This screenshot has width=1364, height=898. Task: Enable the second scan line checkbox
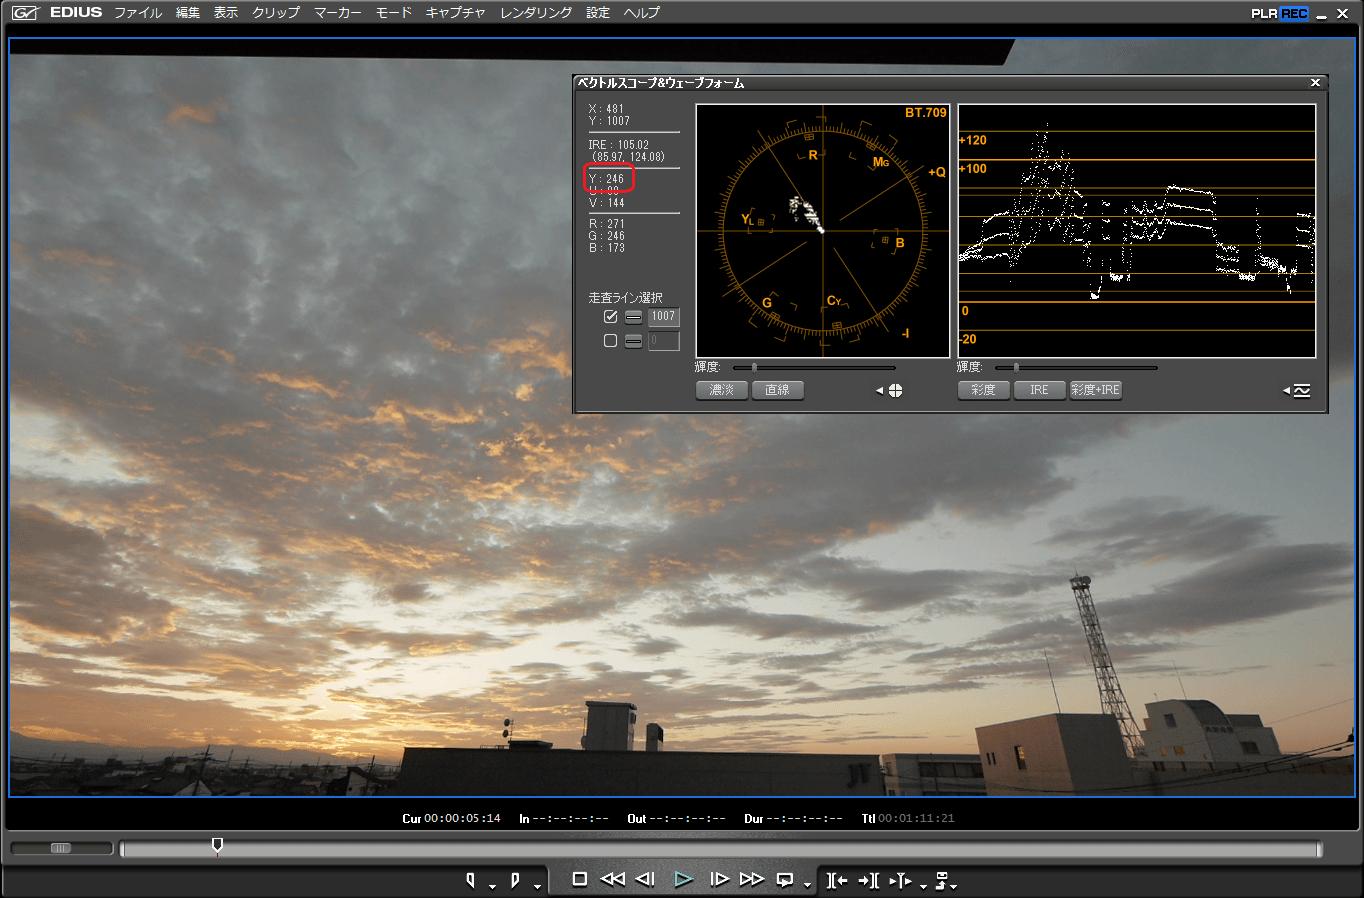(610, 341)
